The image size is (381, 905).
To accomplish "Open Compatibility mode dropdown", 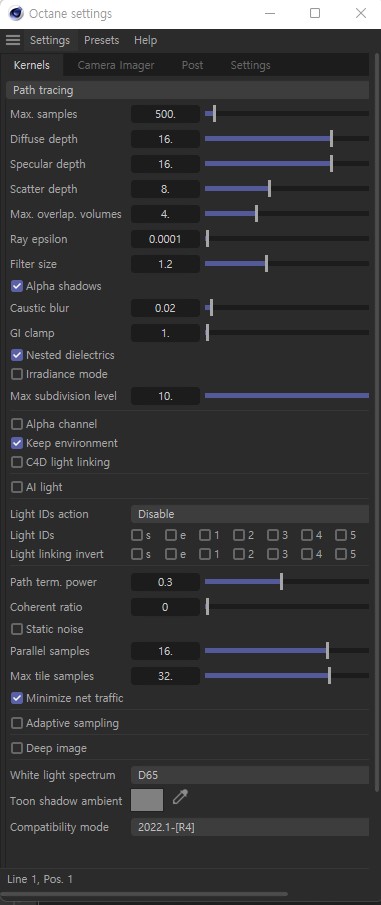I will pos(250,827).
